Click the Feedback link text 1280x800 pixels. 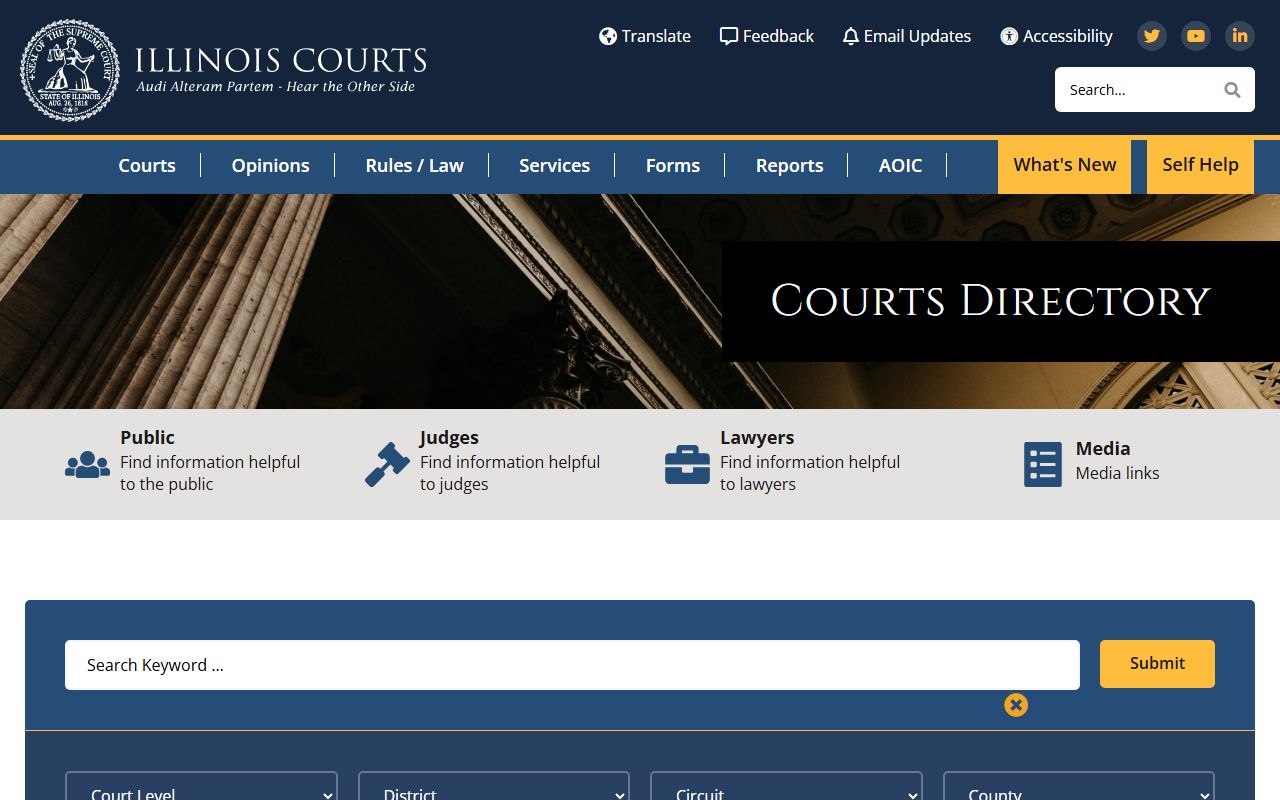pyautogui.click(x=778, y=36)
